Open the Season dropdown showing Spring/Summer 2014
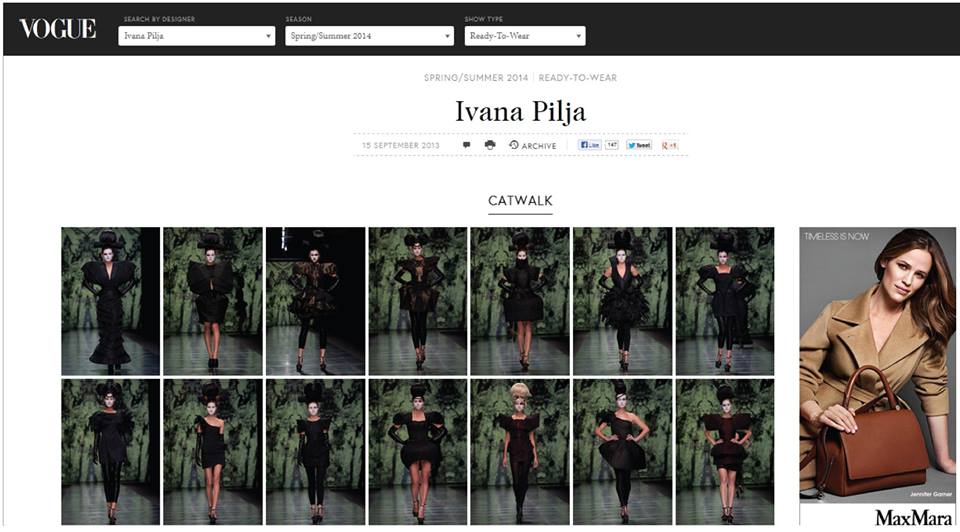The height and width of the screenshot is (532, 960). coord(369,36)
